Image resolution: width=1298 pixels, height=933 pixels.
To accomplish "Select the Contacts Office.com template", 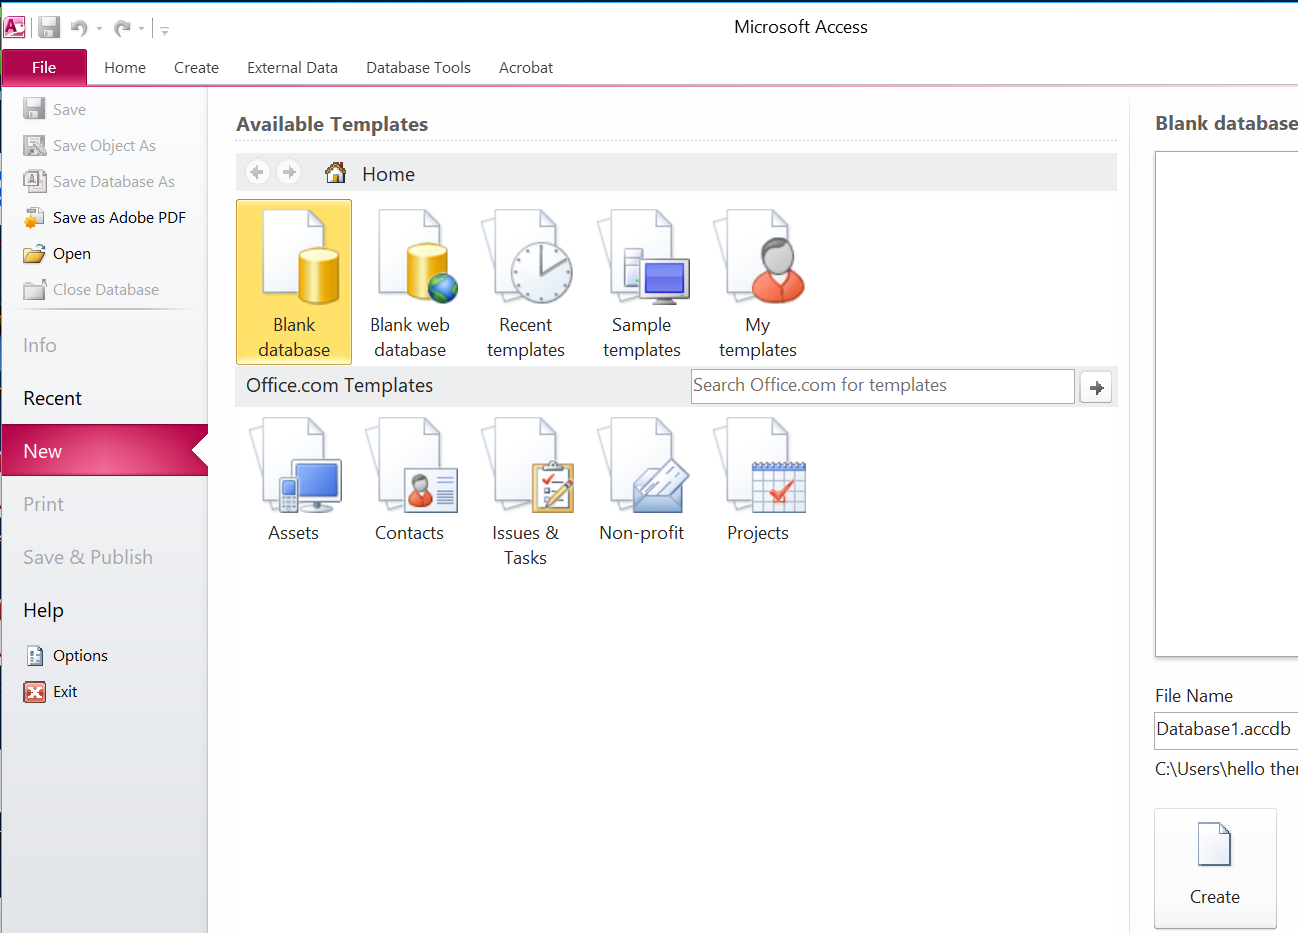I will 410,480.
